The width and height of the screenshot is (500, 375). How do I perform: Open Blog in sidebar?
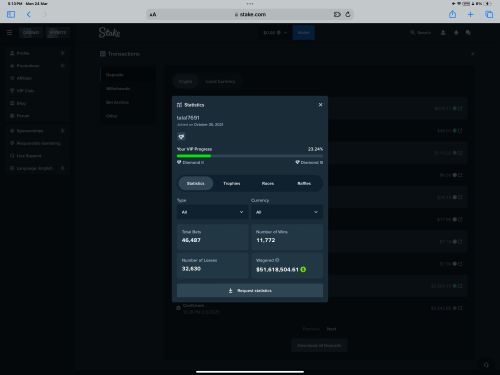(x=37, y=103)
